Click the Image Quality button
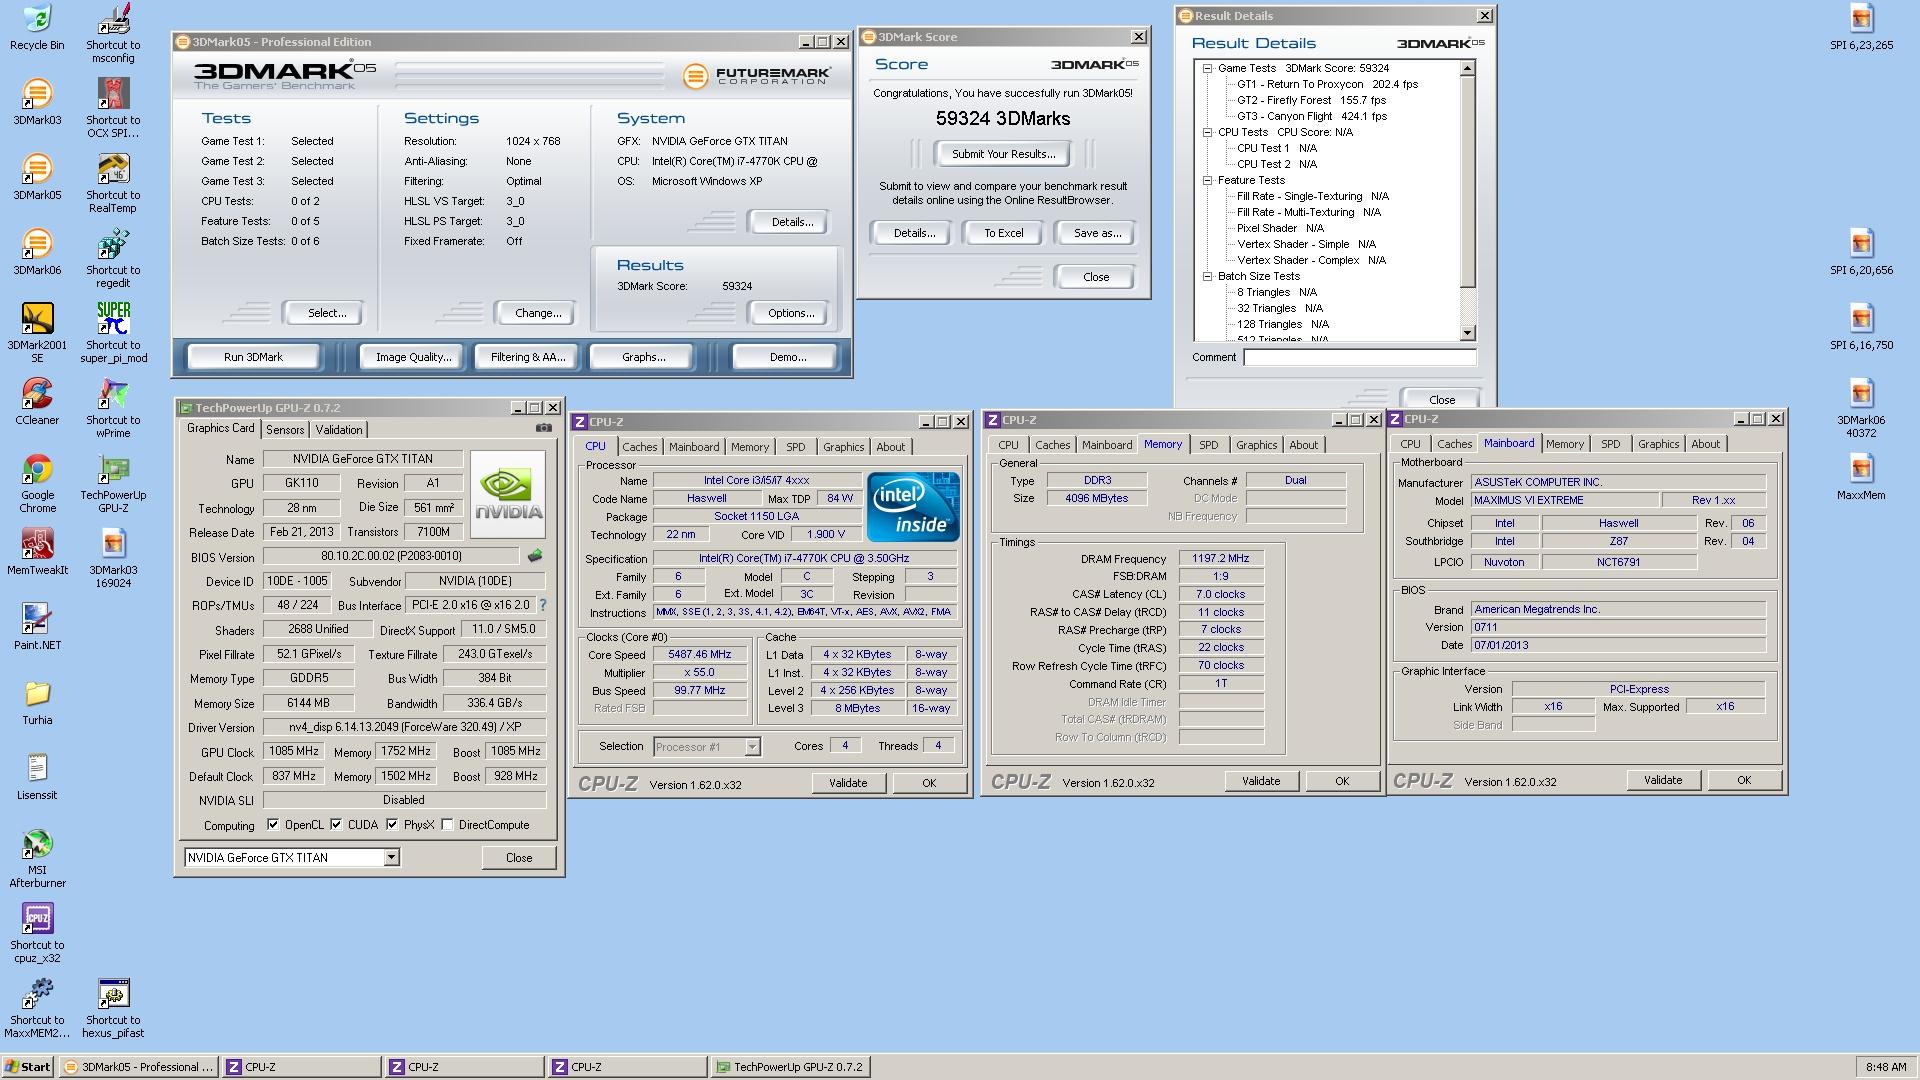The width and height of the screenshot is (1920, 1080). click(x=413, y=357)
